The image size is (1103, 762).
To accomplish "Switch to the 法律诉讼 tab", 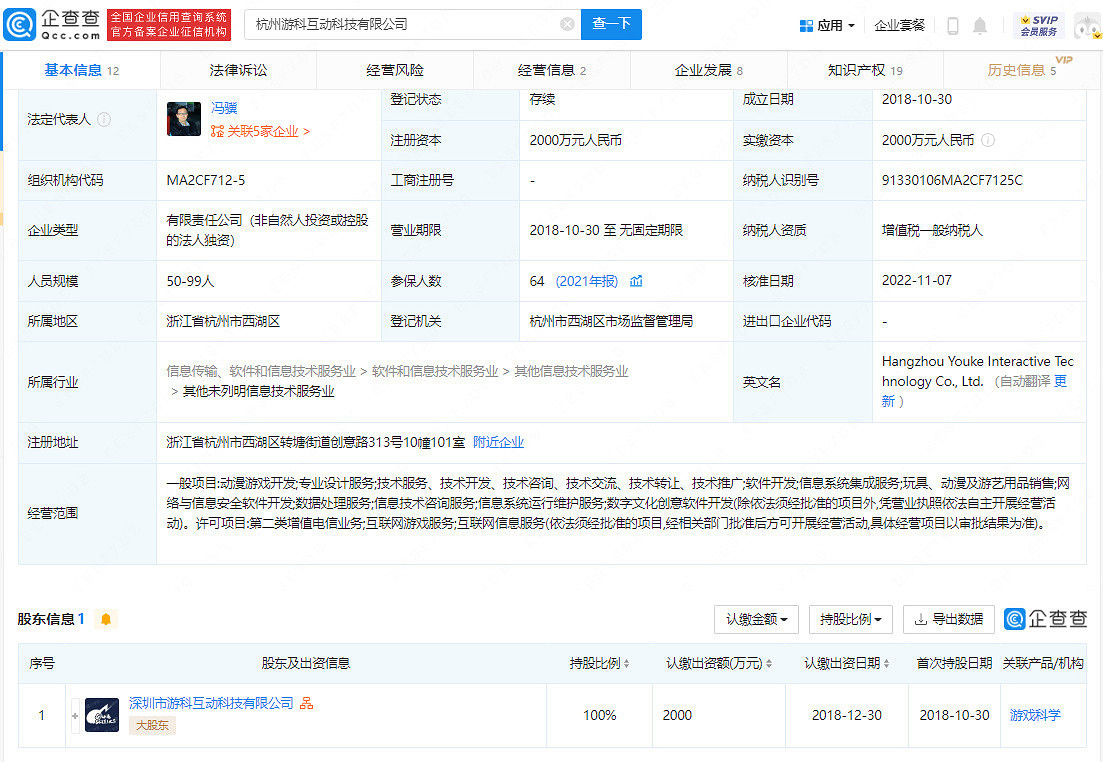I will 237,71.
